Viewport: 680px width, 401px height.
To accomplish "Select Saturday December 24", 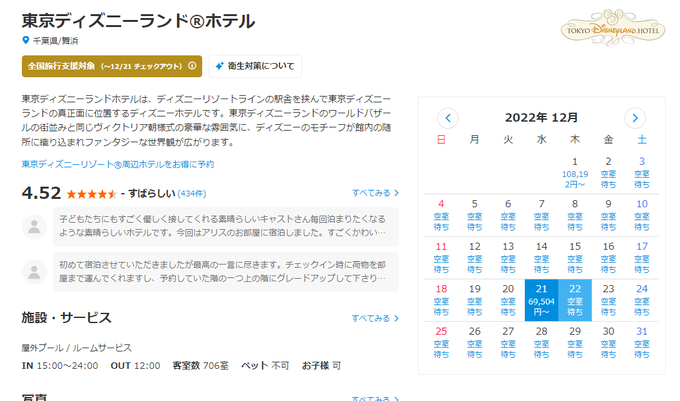I will pos(642,300).
